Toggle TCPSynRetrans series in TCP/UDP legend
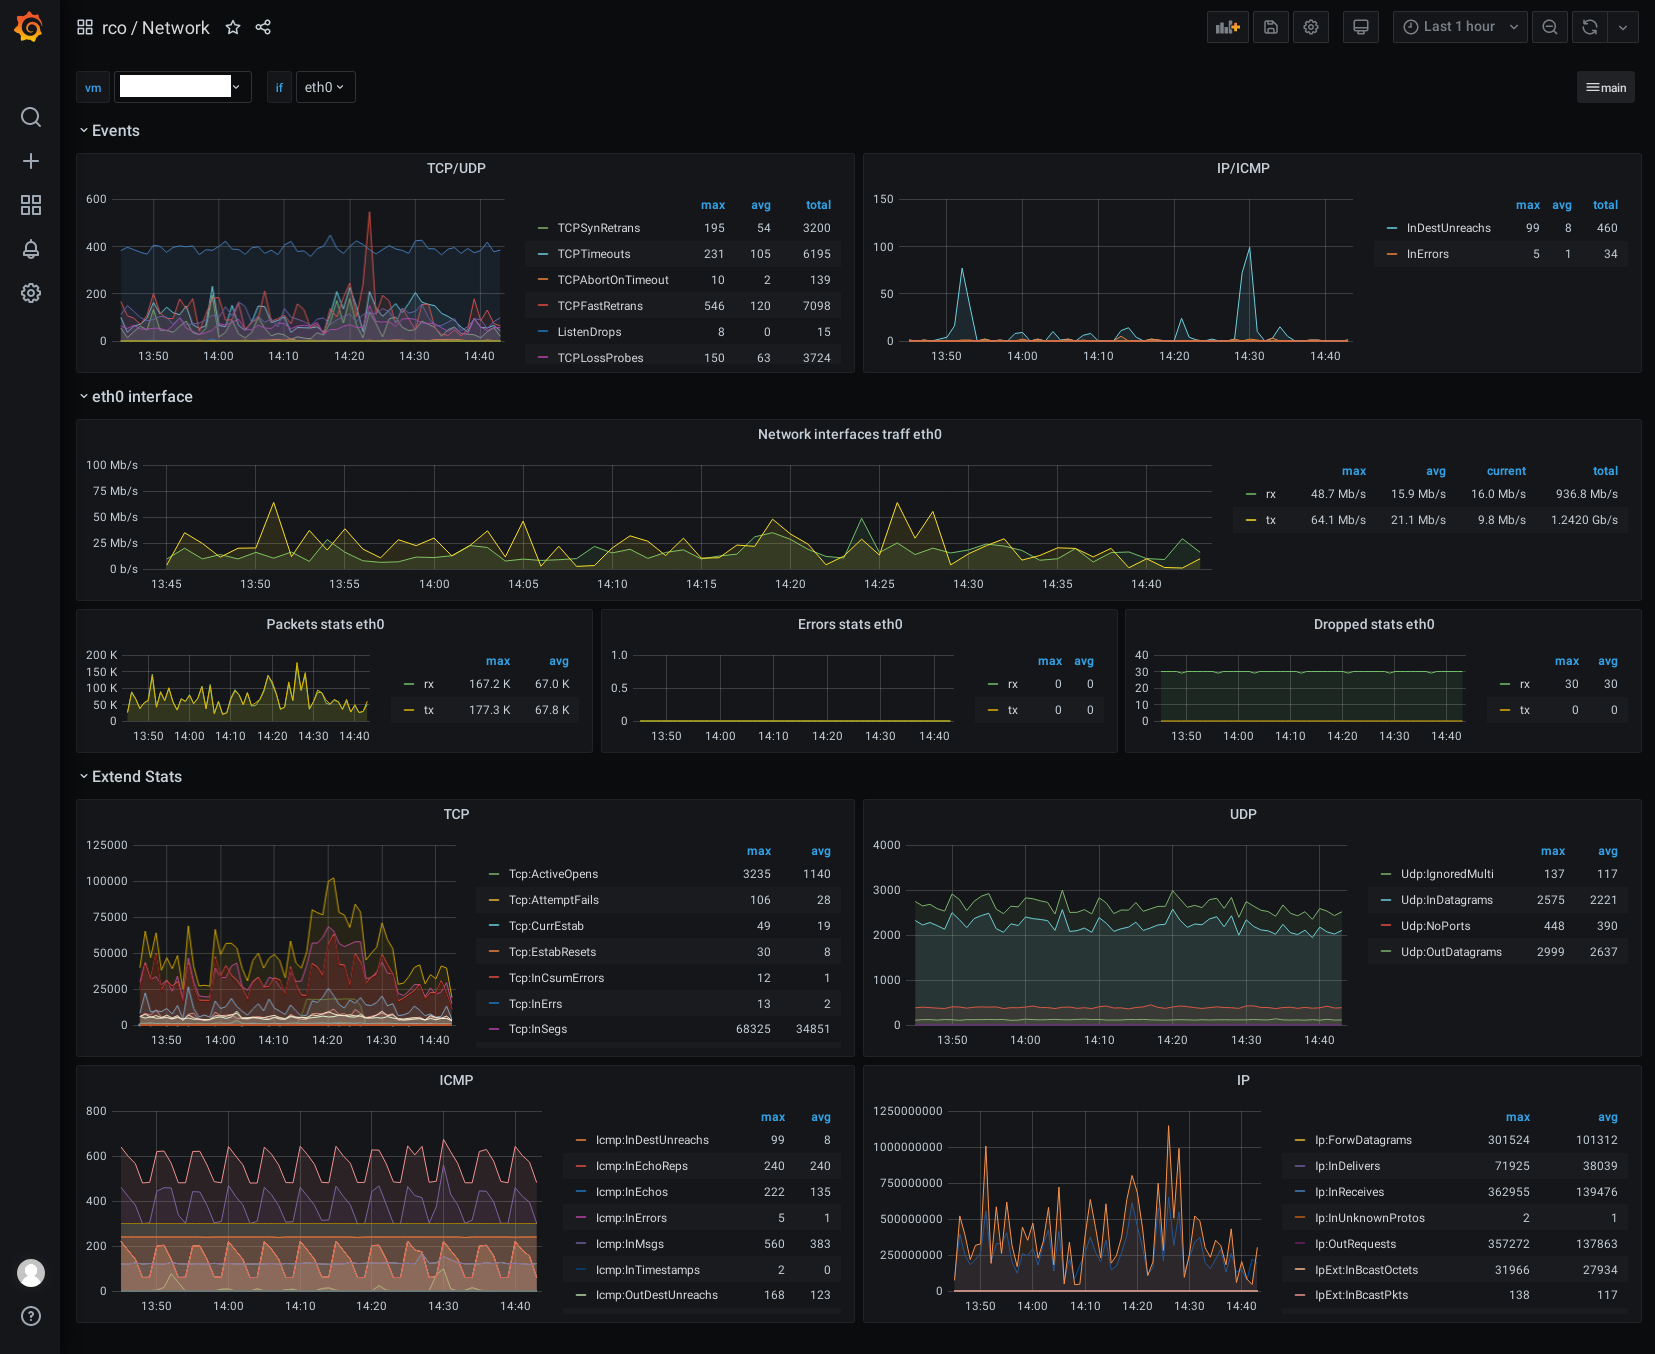This screenshot has height=1354, width=1655. coord(598,228)
